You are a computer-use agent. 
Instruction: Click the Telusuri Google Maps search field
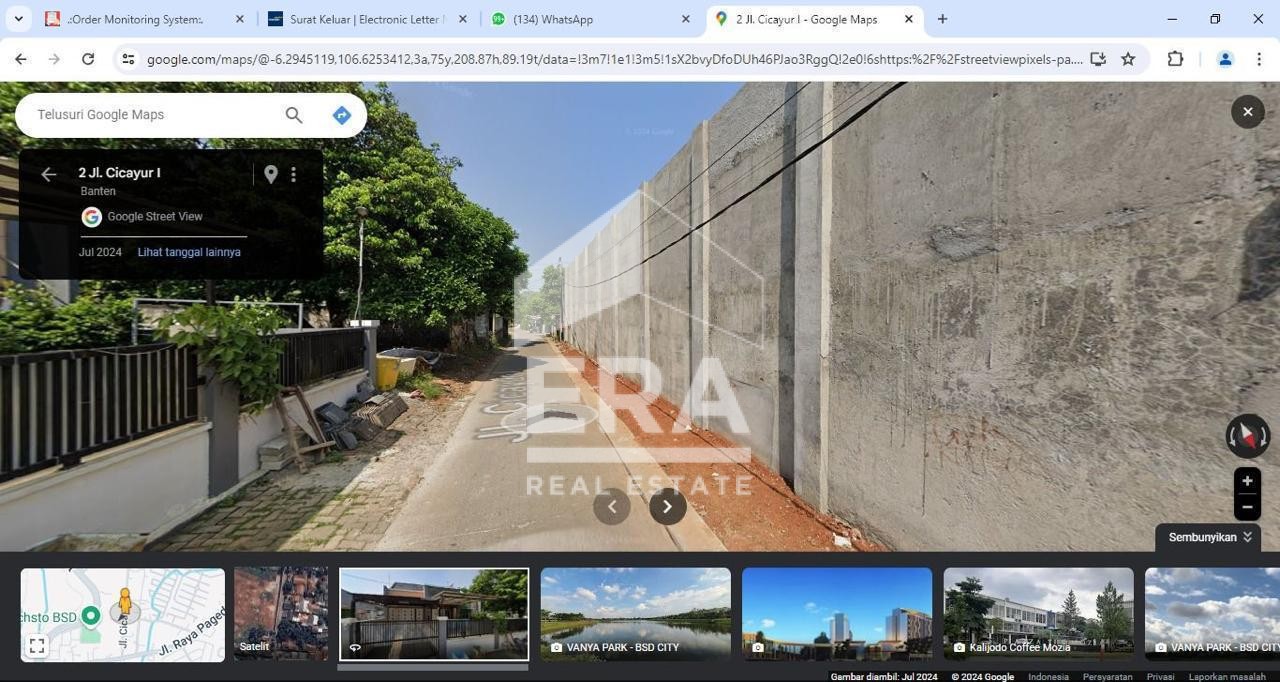pos(155,115)
